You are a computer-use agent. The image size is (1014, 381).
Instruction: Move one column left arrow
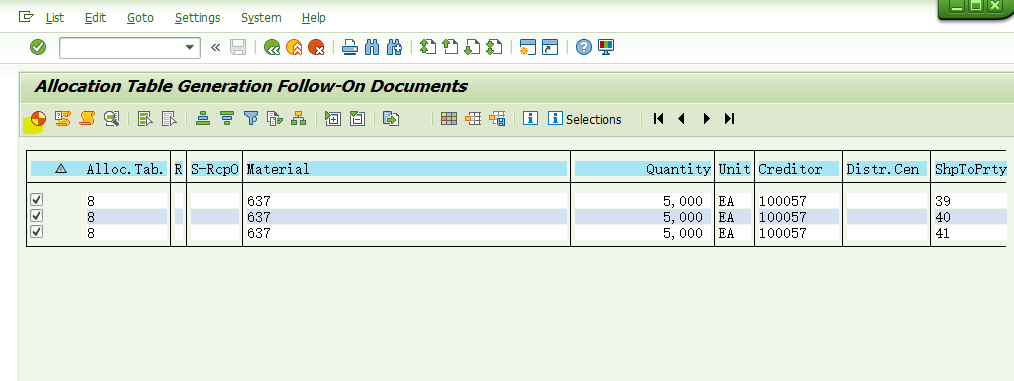(x=681, y=118)
